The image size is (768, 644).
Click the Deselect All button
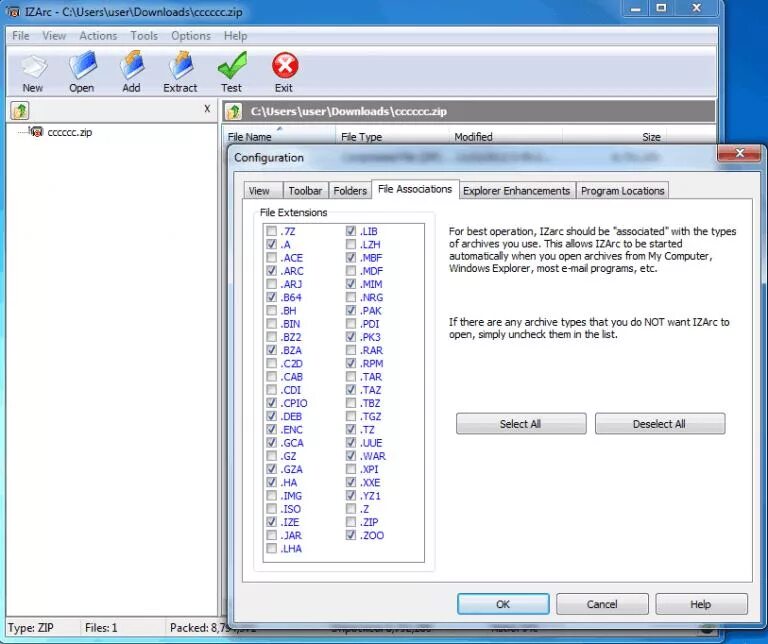pos(659,424)
